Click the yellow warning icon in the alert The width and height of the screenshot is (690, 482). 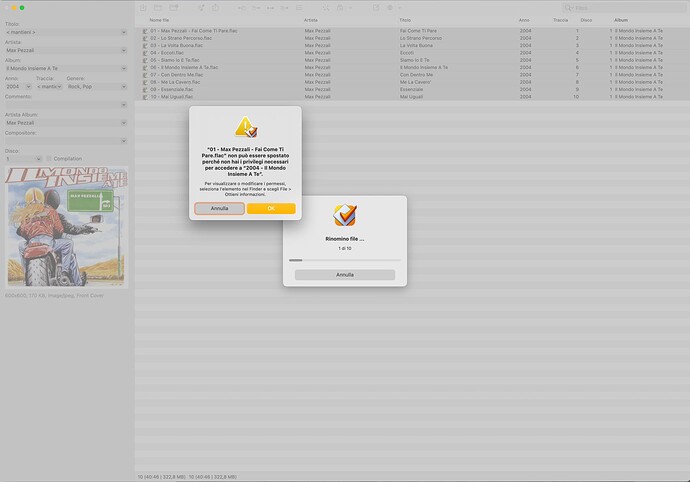point(246,127)
